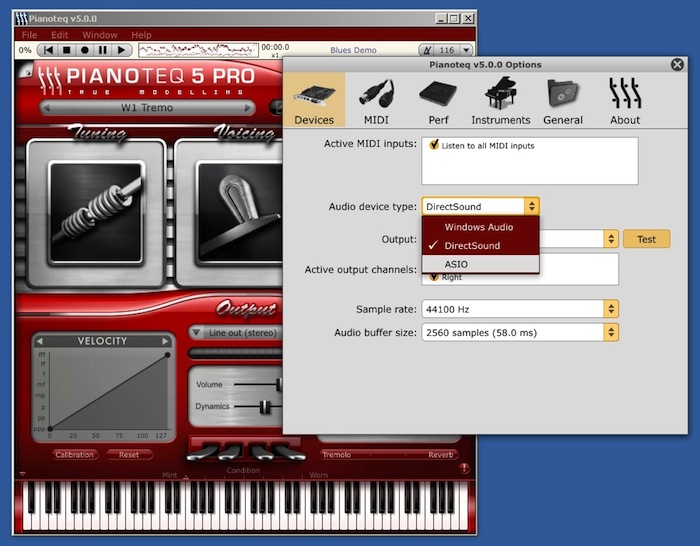The width and height of the screenshot is (700, 546).
Task: Switch to the MIDI options tab
Action: [376, 100]
